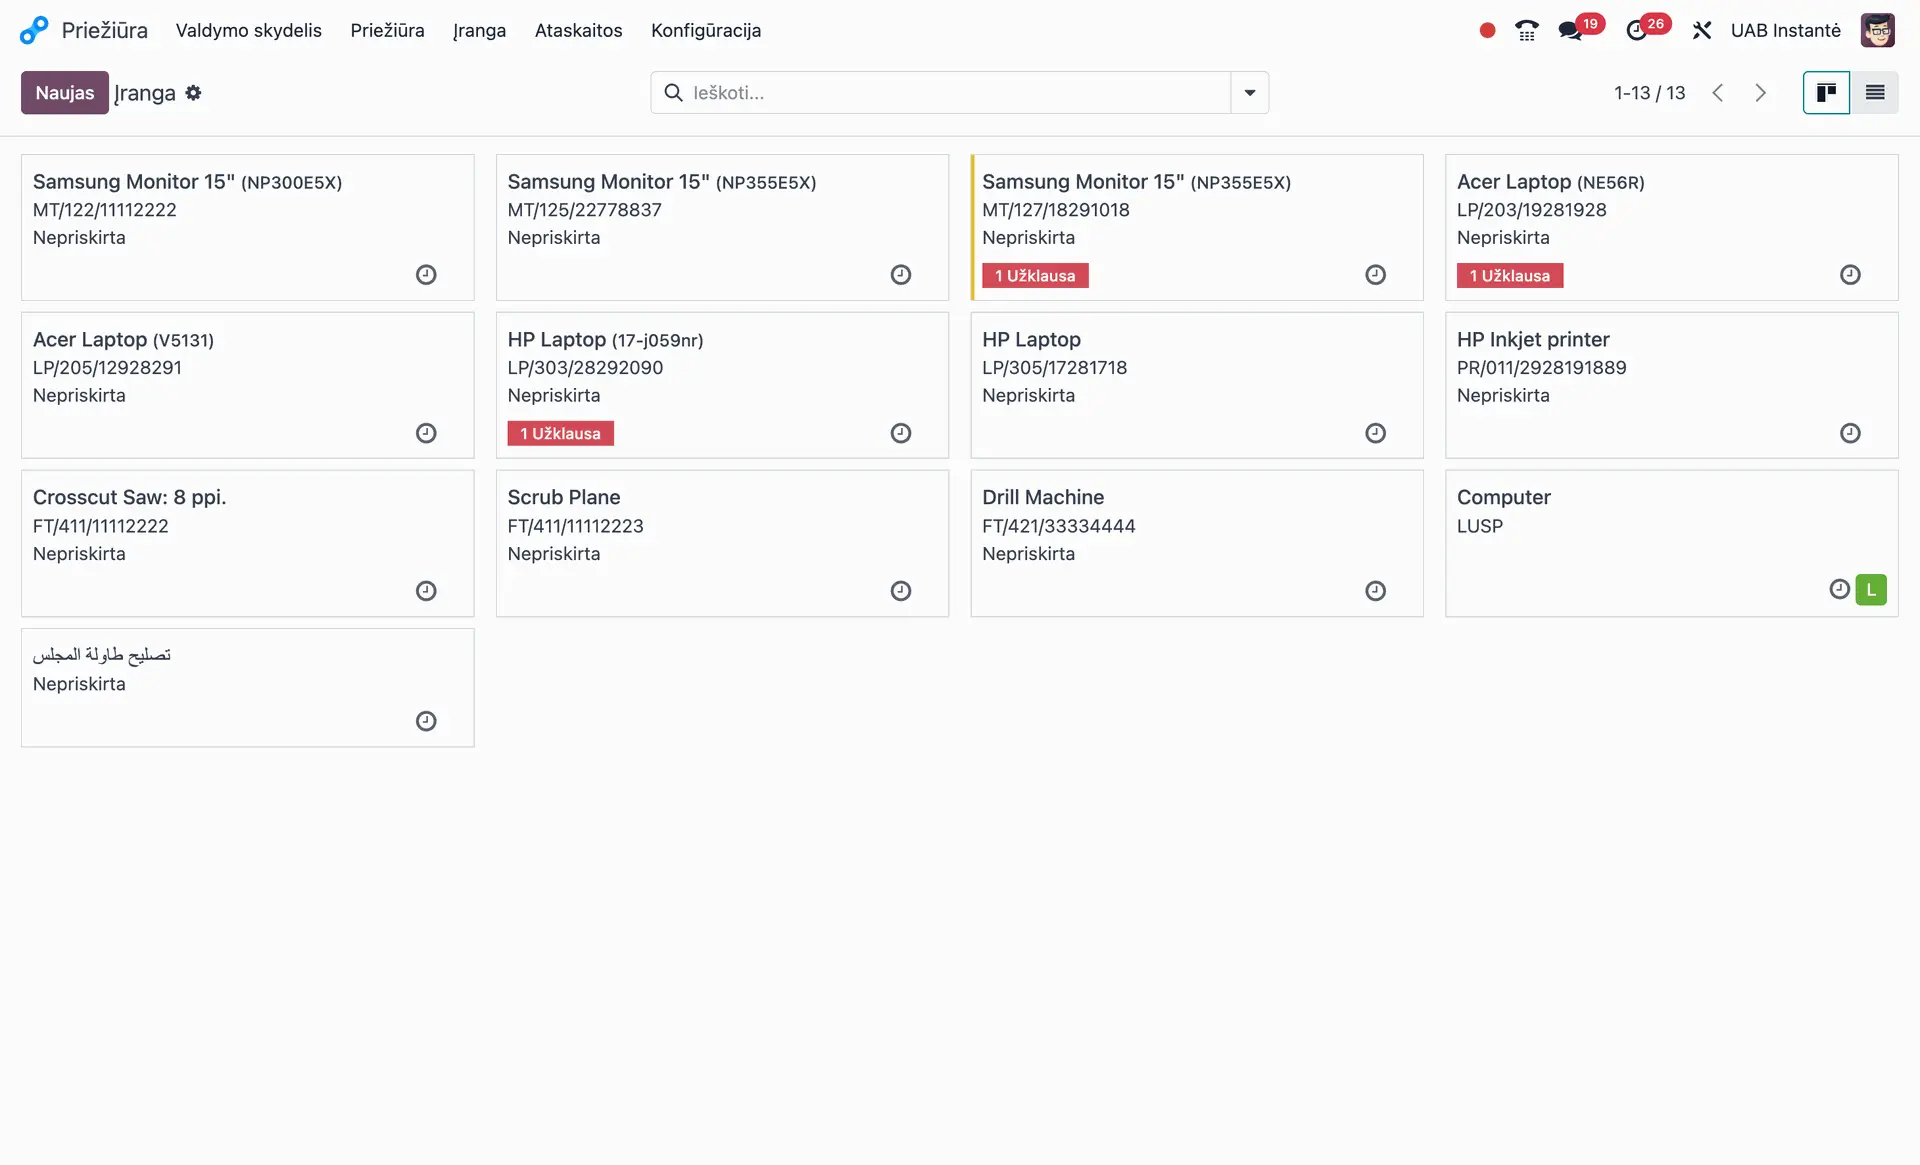1920x1165 pixels.
Task: Click the red recording status dot
Action: pyautogui.click(x=1487, y=31)
